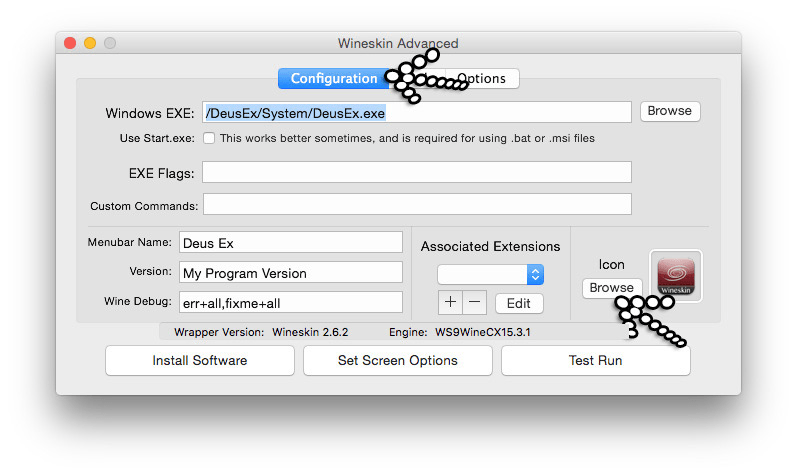Click the Version text field

[291, 273]
